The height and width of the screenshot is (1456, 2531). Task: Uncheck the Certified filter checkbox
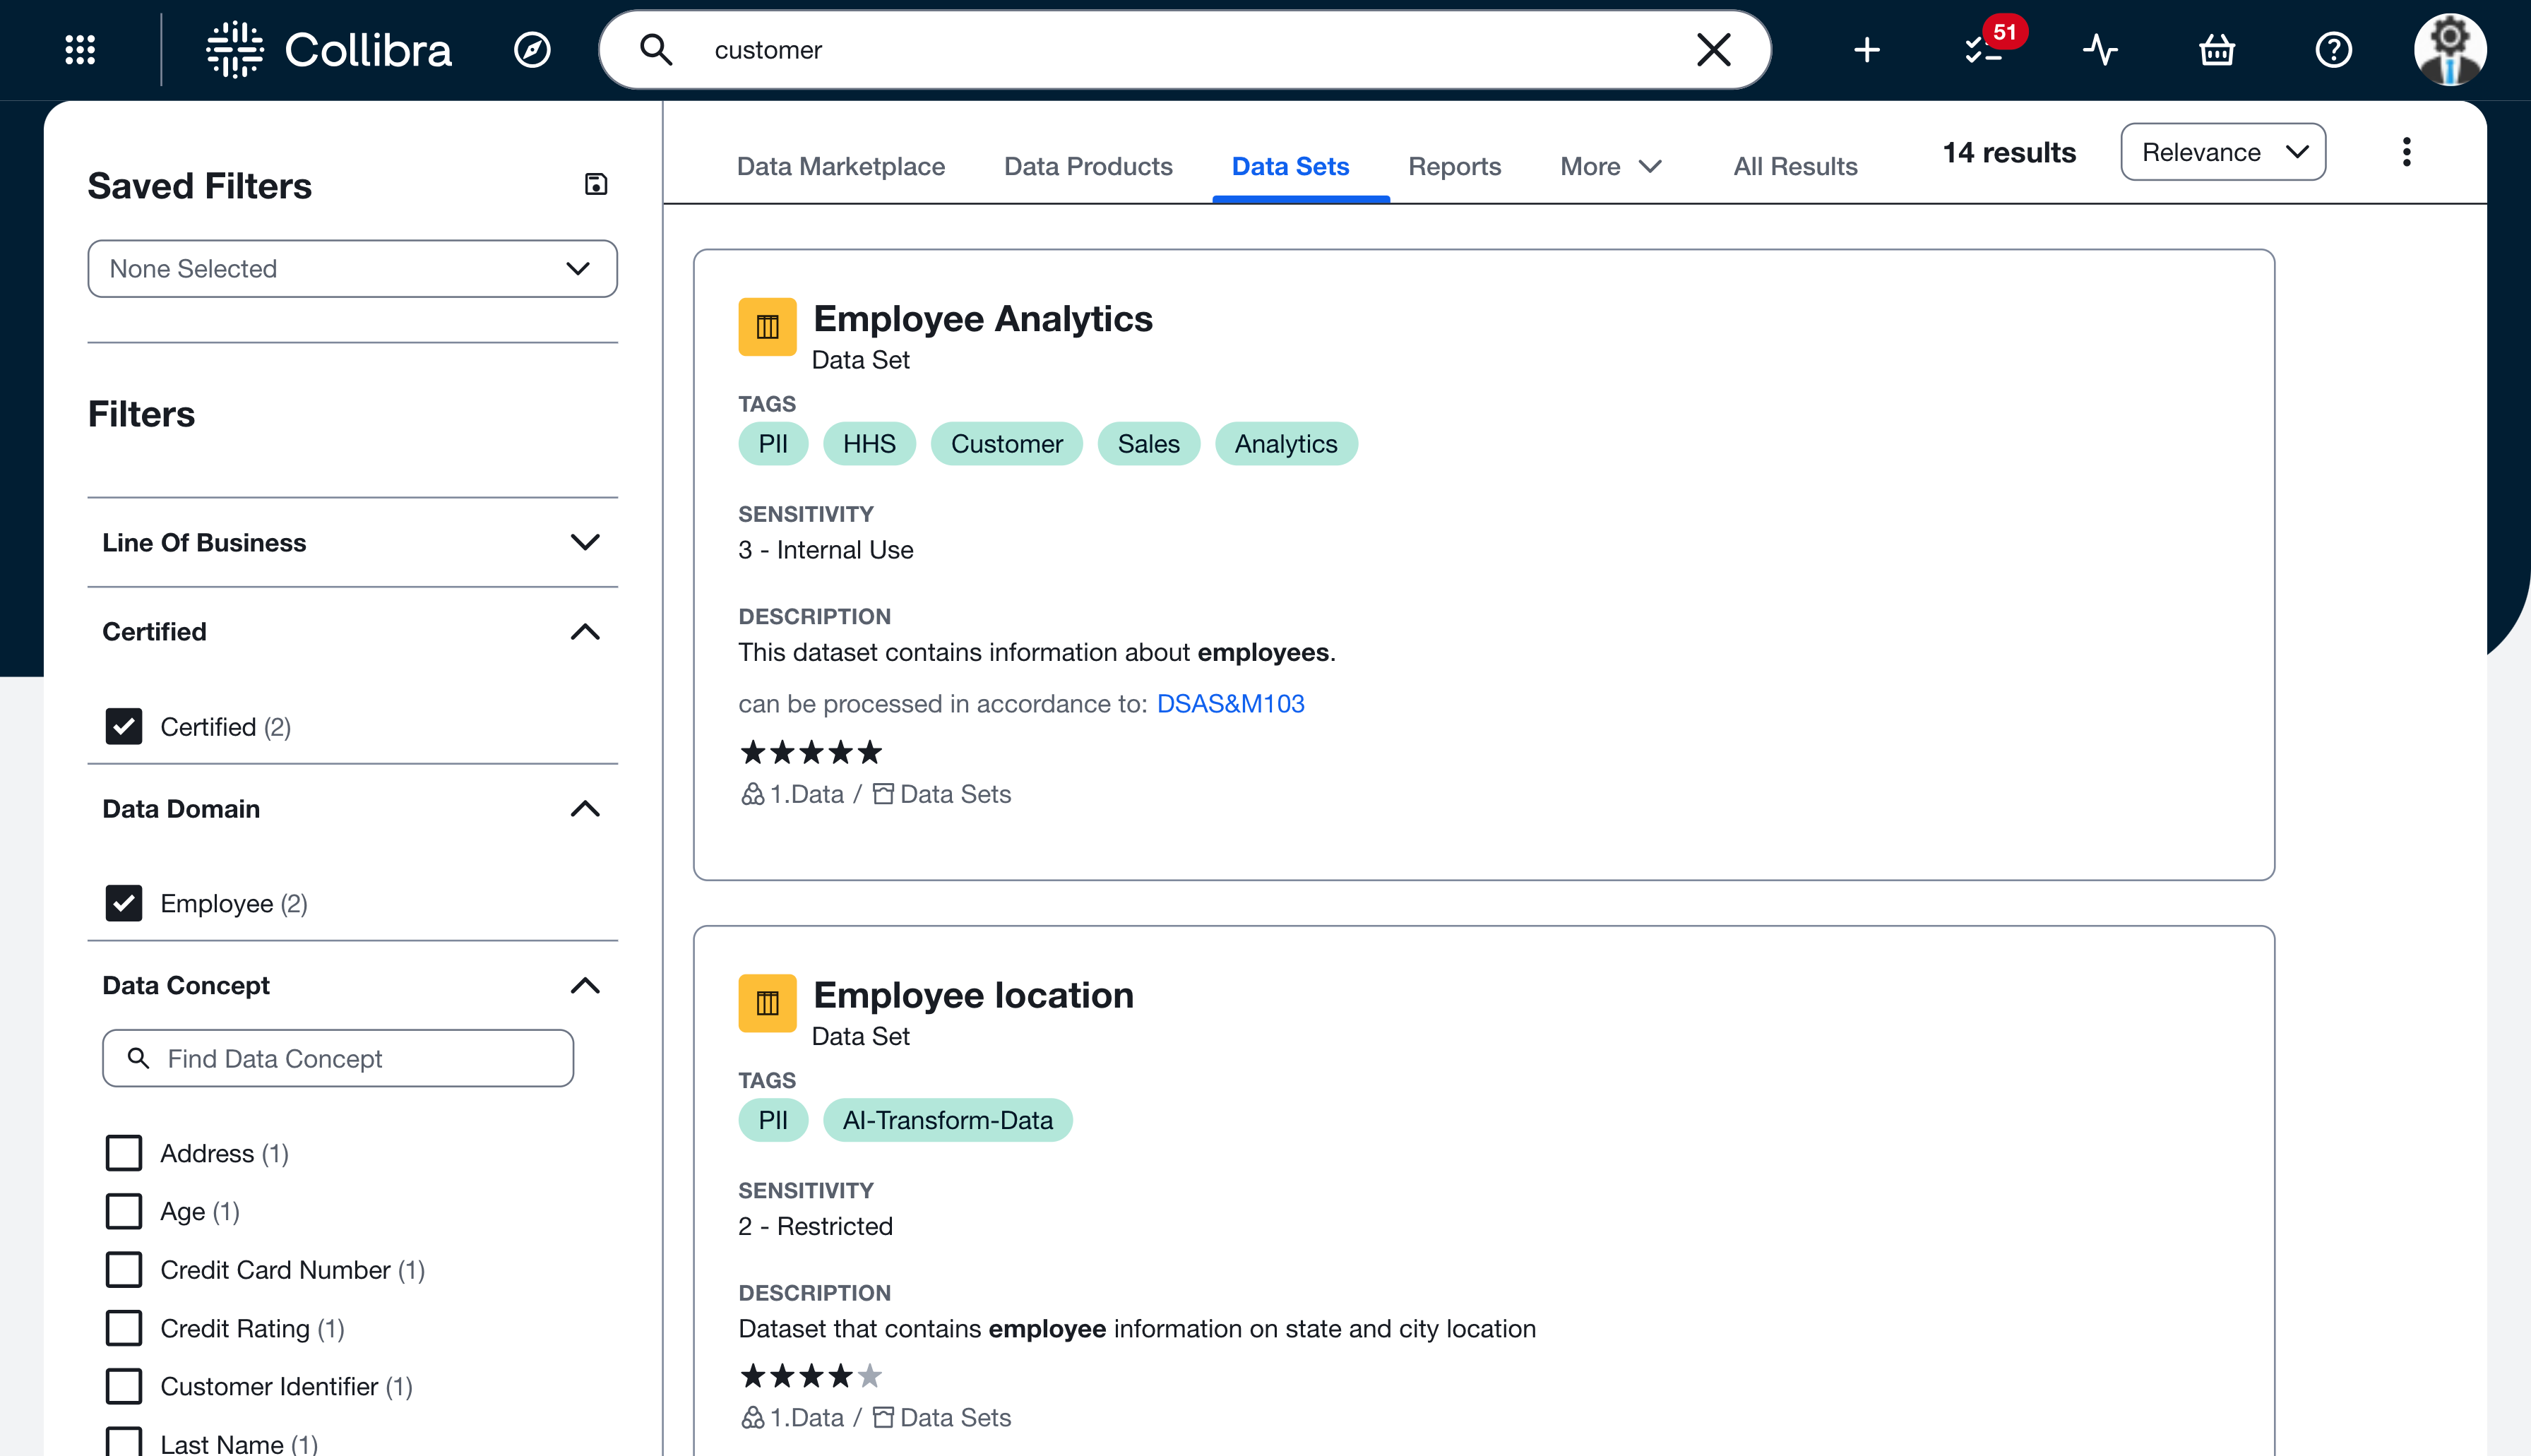click(124, 727)
